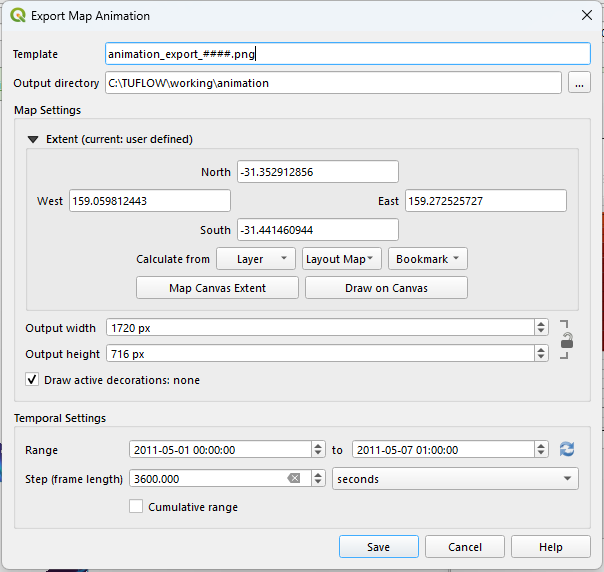Open the Bookmark dropdown
The image size is (604, 572).
[427, 259]
